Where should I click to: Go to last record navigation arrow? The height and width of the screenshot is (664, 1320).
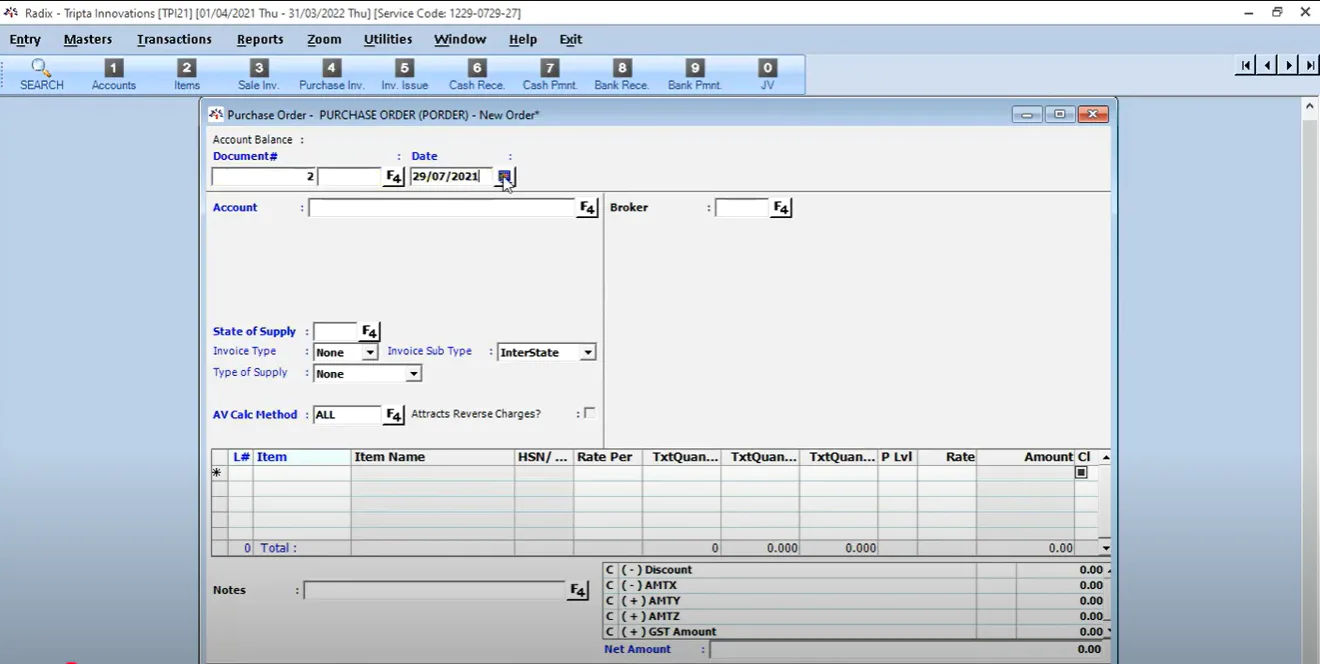click(1310, 66)
